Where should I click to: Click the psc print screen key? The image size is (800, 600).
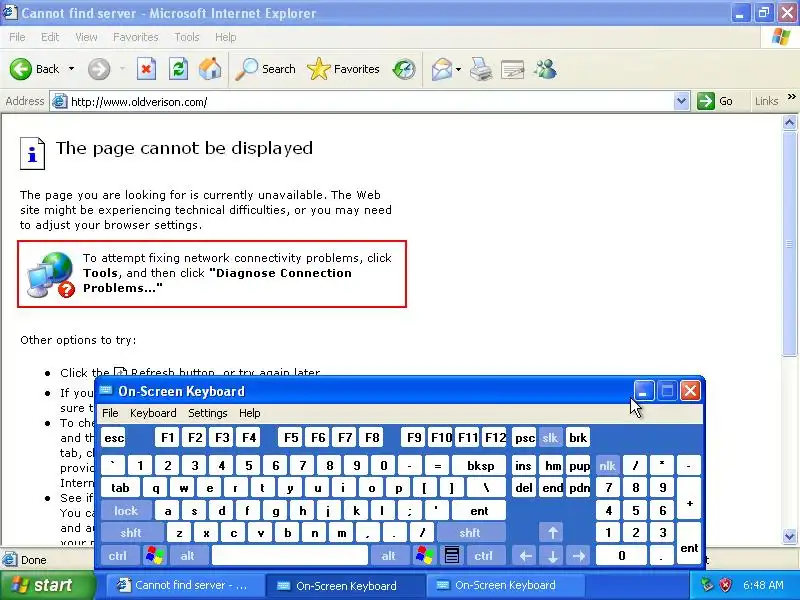click(524, 438)
